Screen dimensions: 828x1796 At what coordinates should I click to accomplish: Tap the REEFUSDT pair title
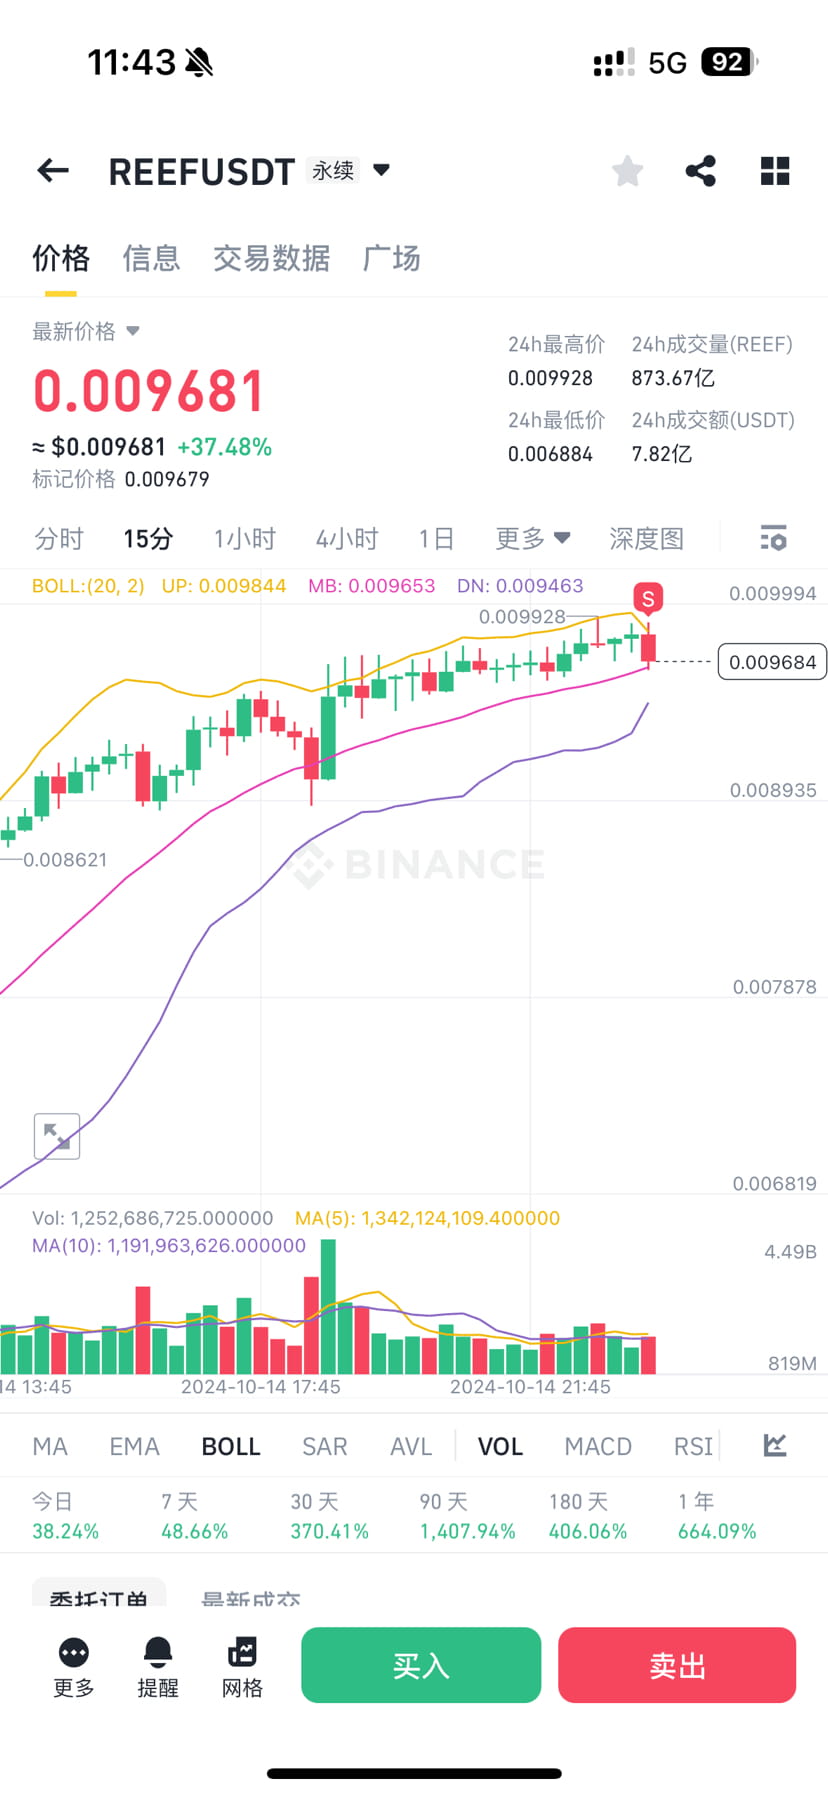tap(201, 171)
